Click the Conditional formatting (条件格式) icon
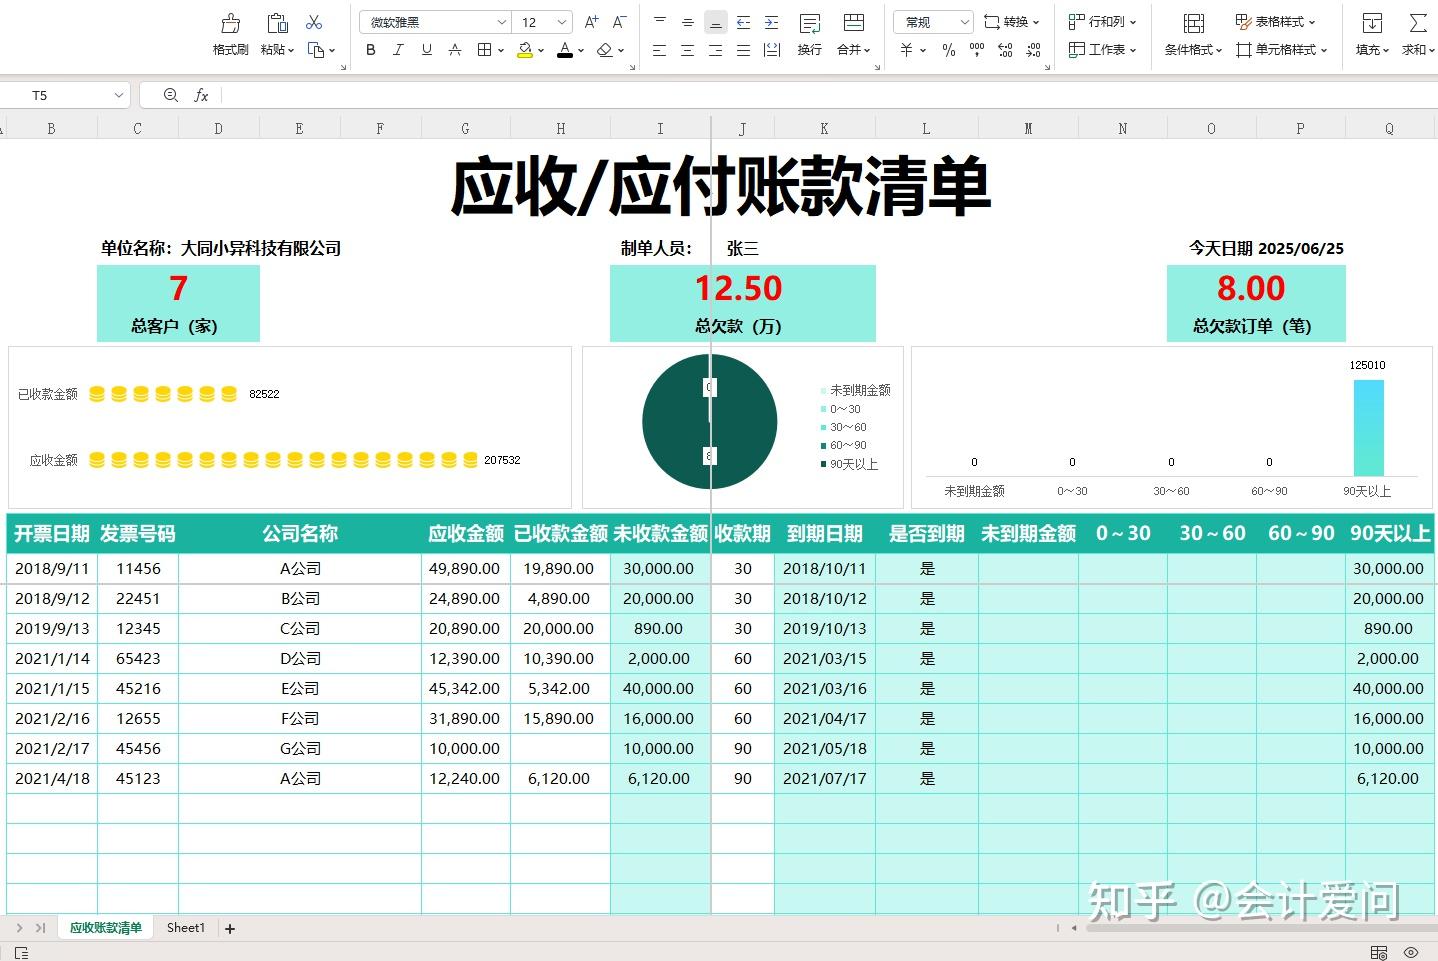Image resolution: width=1438 pixels, height=961 pixels. click(1193, 22)
